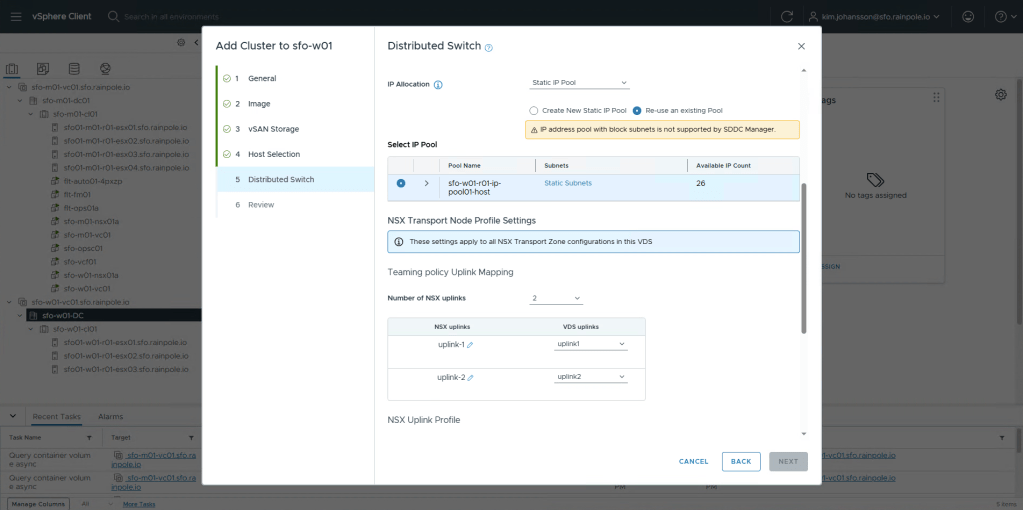Open the Networking inventory view icon
The height and width of the screenshot is (510, 1023).
click(105, 69)
